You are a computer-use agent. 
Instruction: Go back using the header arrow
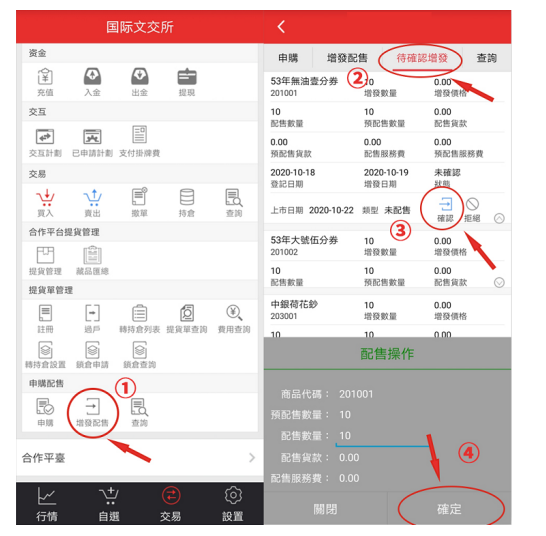point(281,27)
